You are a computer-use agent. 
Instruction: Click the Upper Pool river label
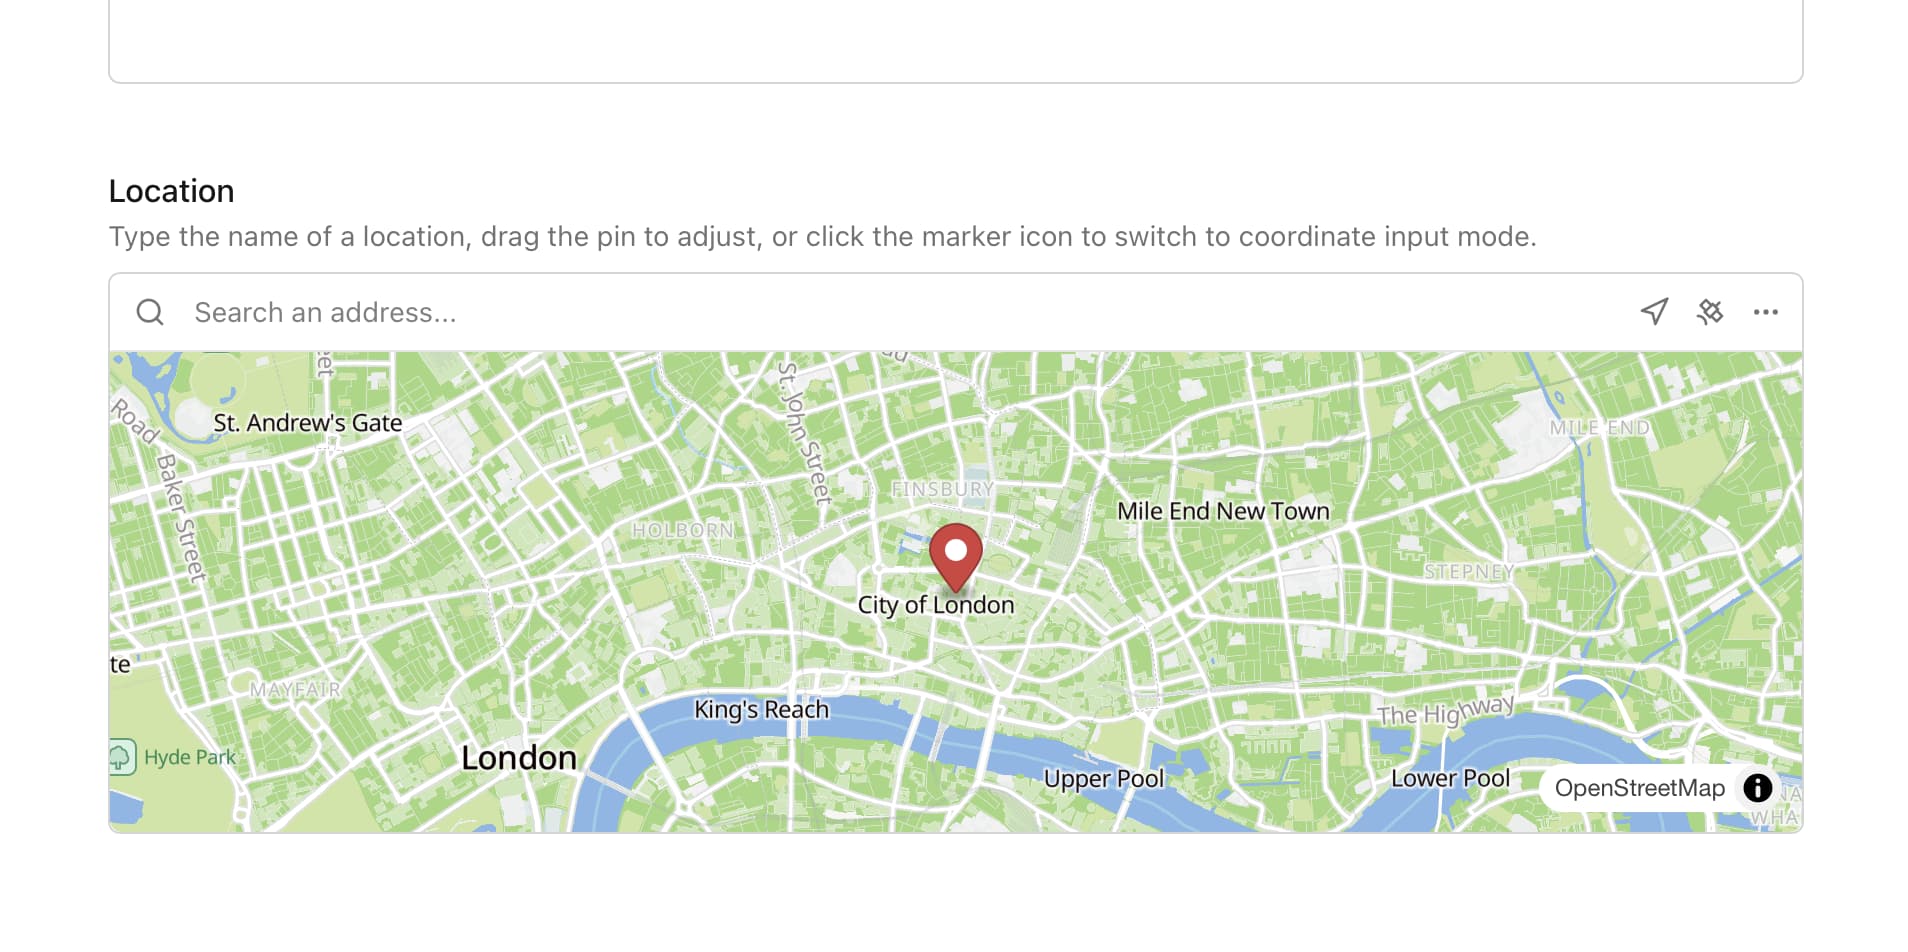1104,779
